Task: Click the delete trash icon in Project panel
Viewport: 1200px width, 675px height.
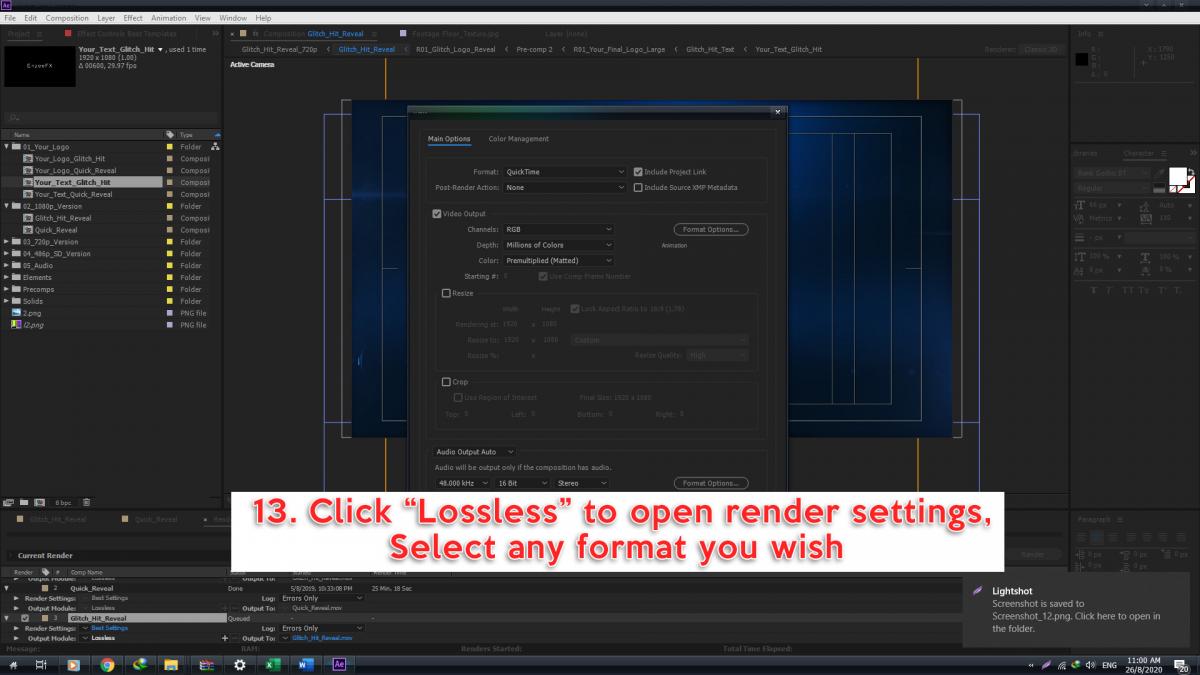Action: [x=87, y=502]
